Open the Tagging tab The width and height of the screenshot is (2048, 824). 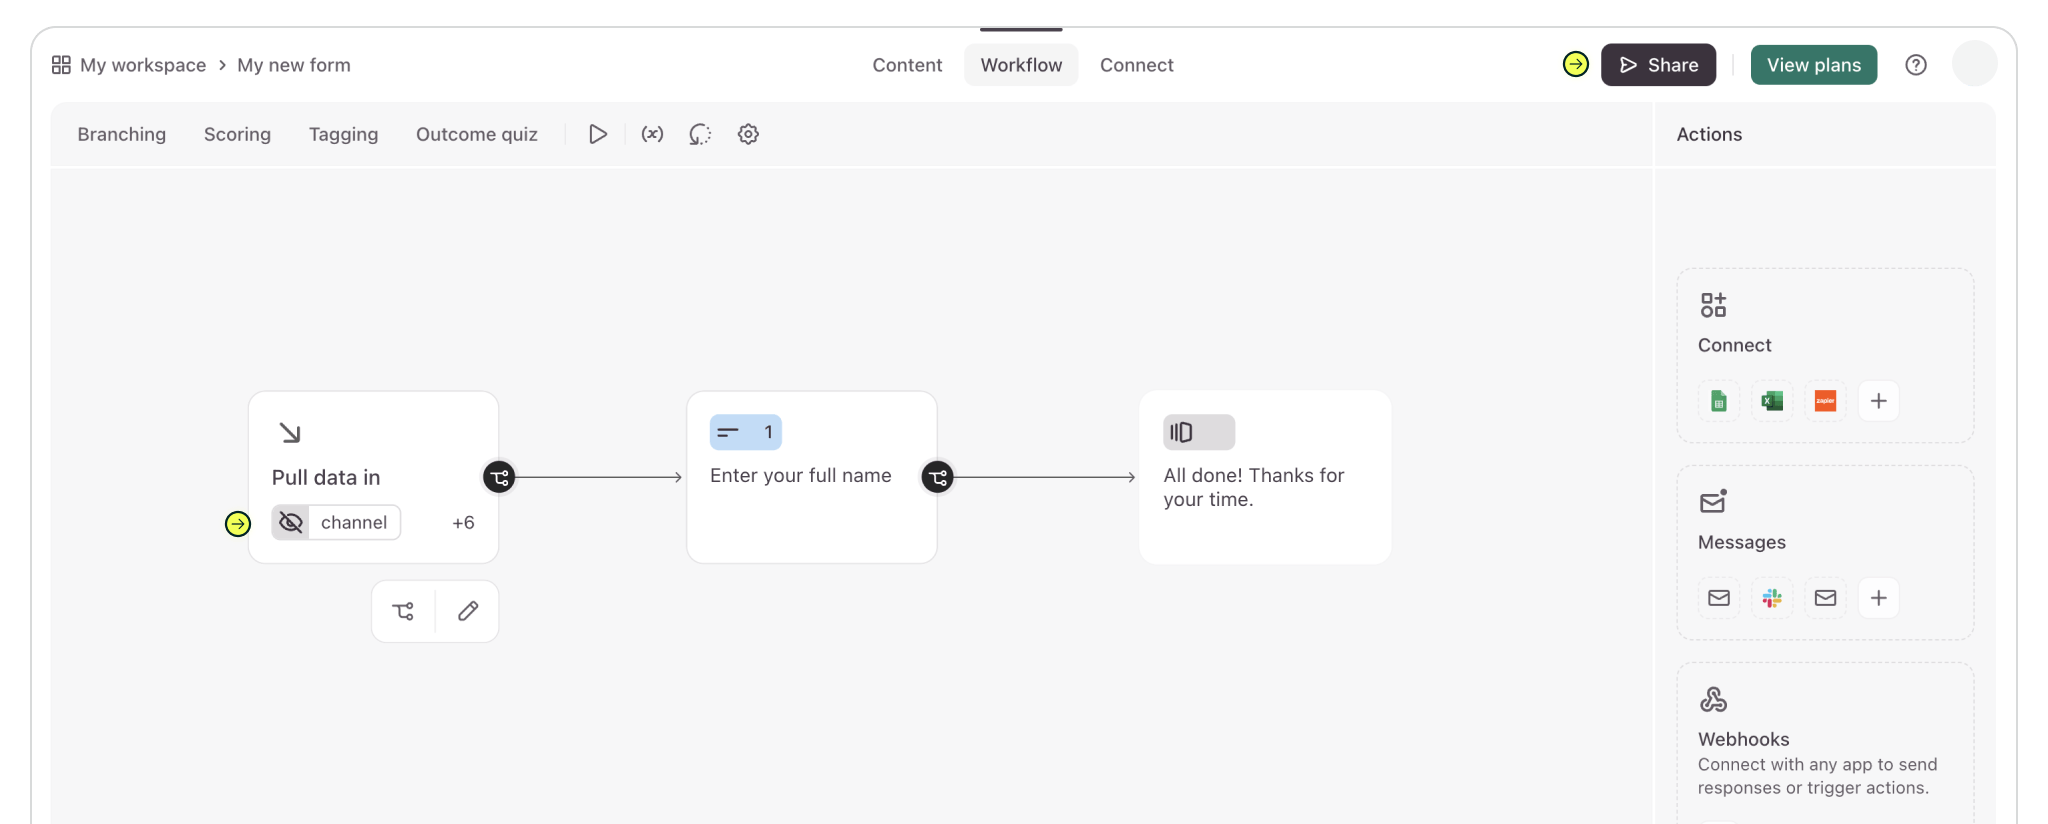point(343,134)
